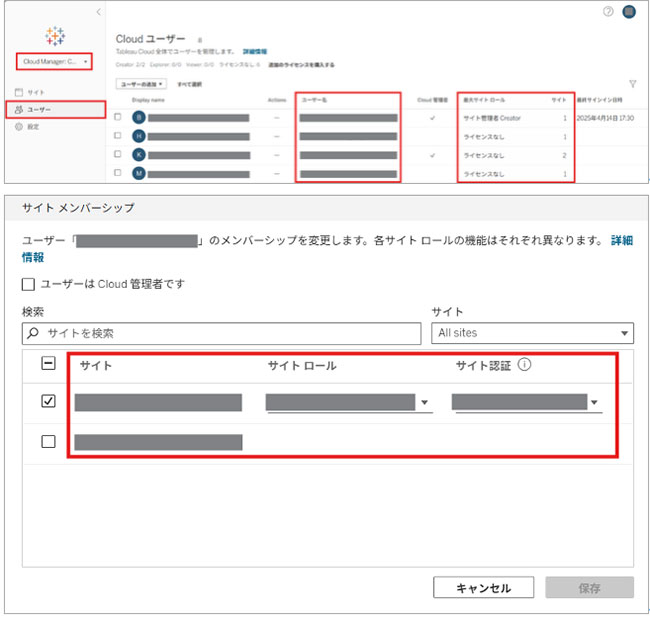Open the help question mark icon
Viewport: 650px width, 620px height.
coord(608,11)
